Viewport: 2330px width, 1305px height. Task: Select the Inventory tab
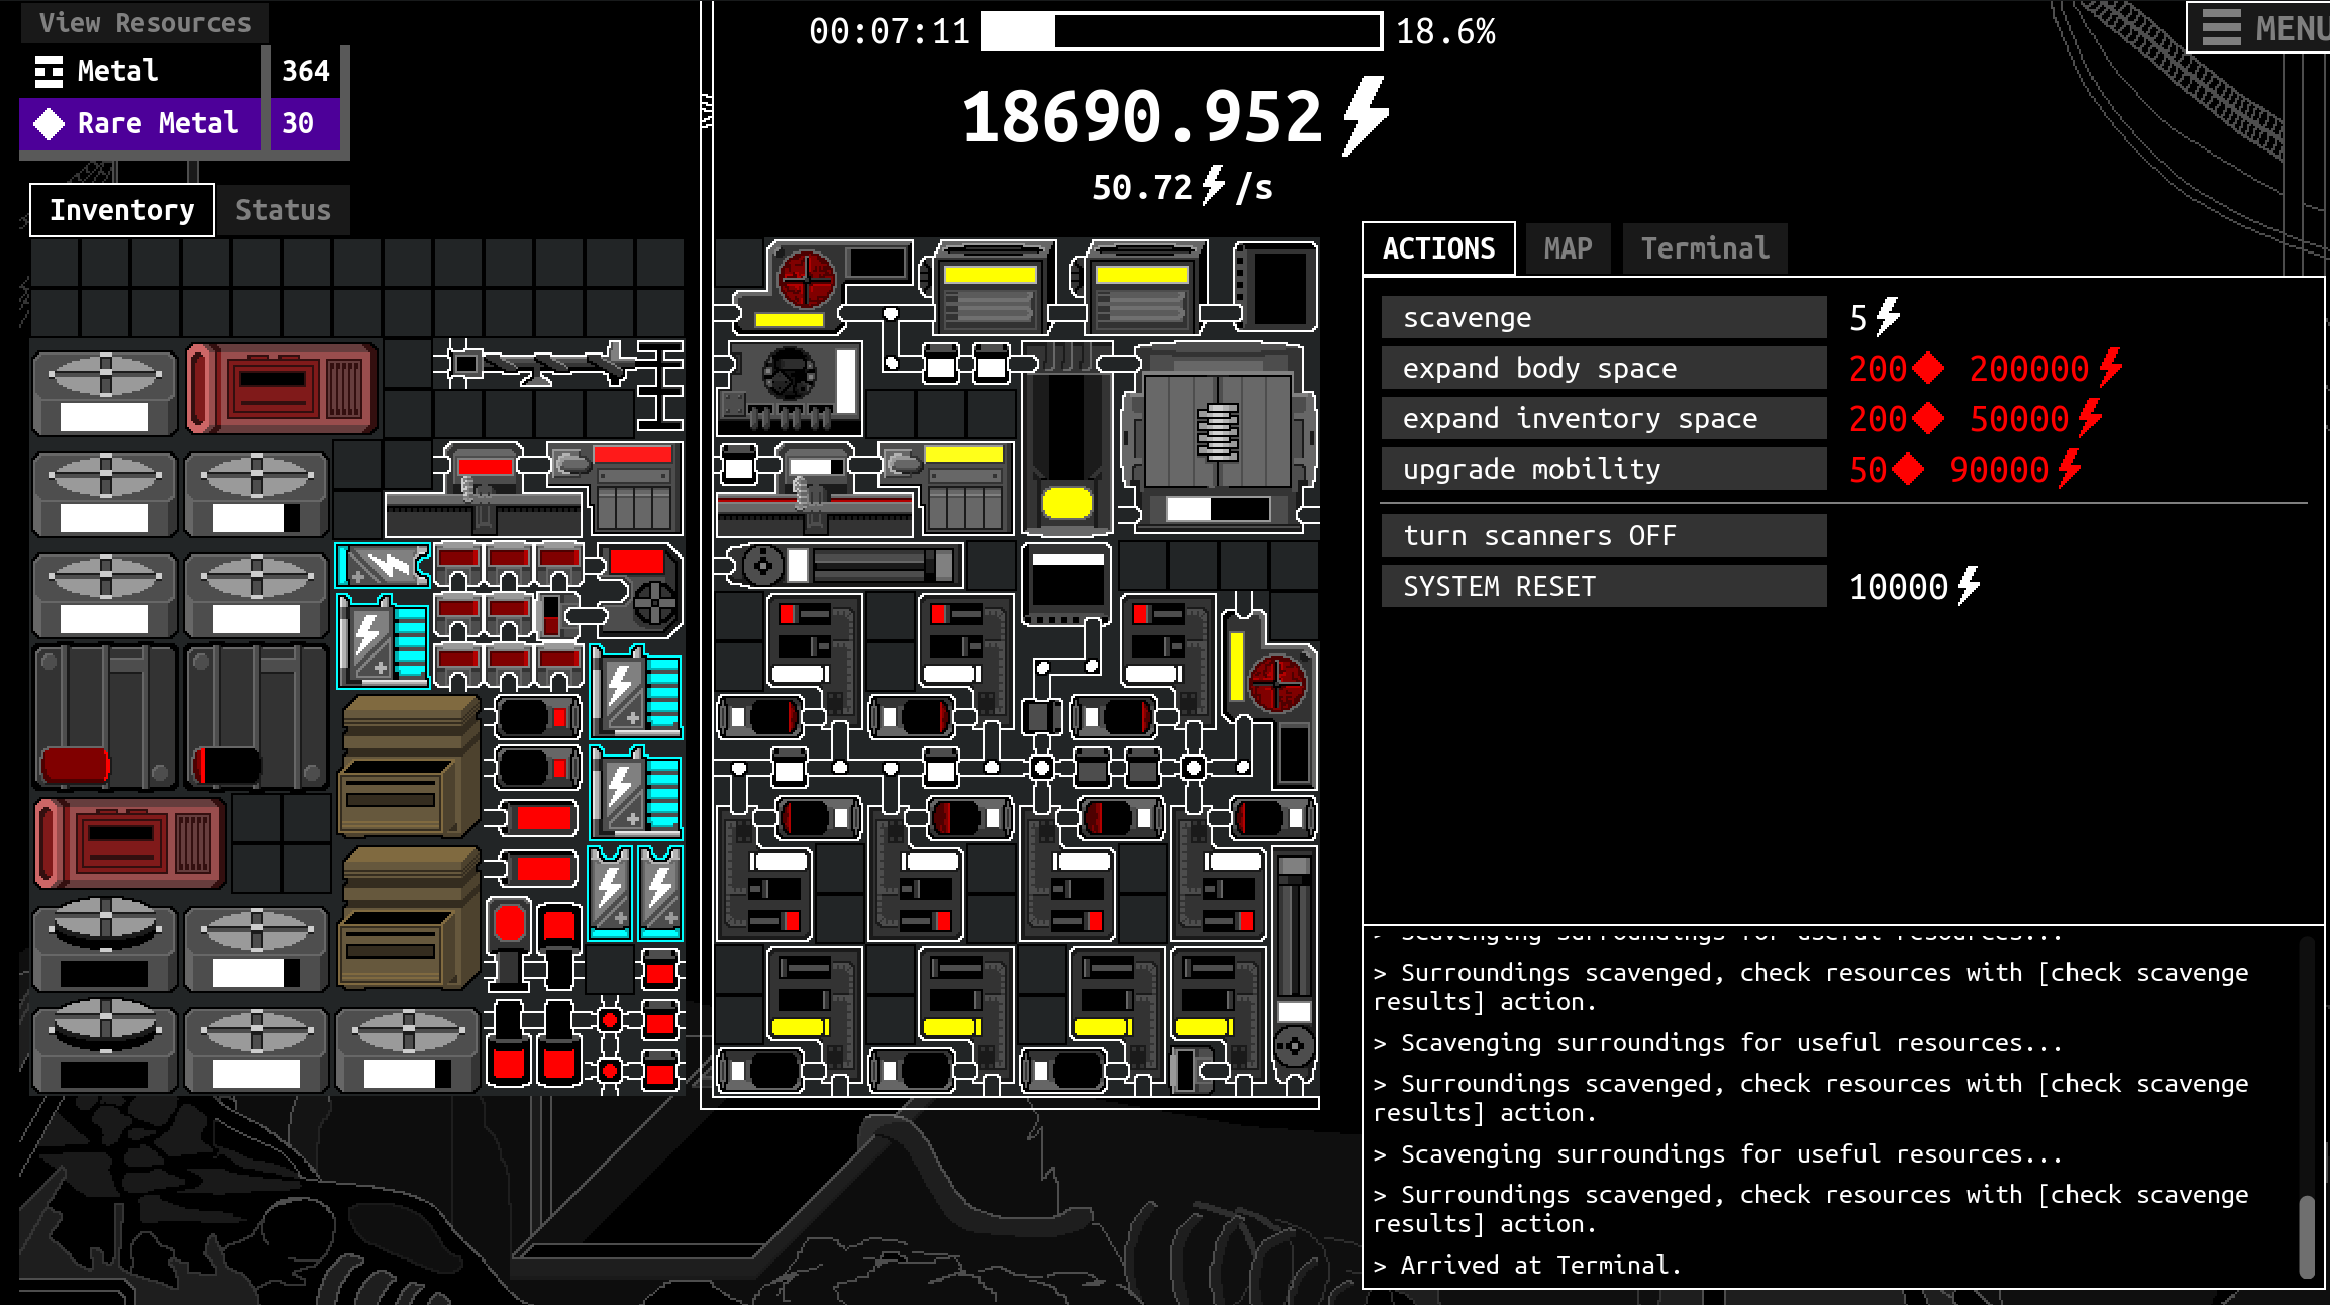pyautogui.click(x=122, y=210)
